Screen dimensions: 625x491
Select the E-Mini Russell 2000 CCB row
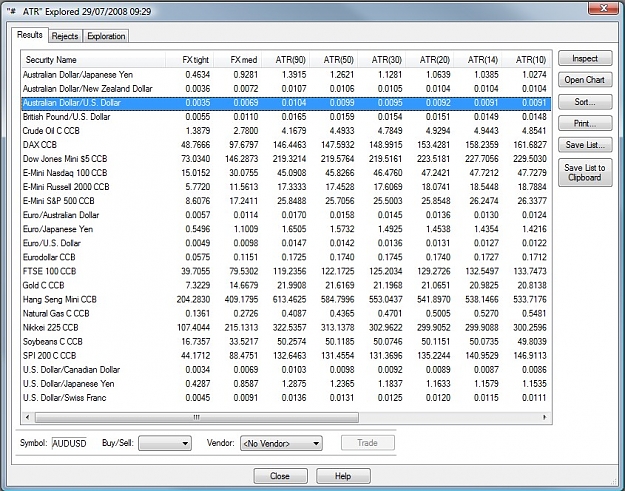(286, 187)
